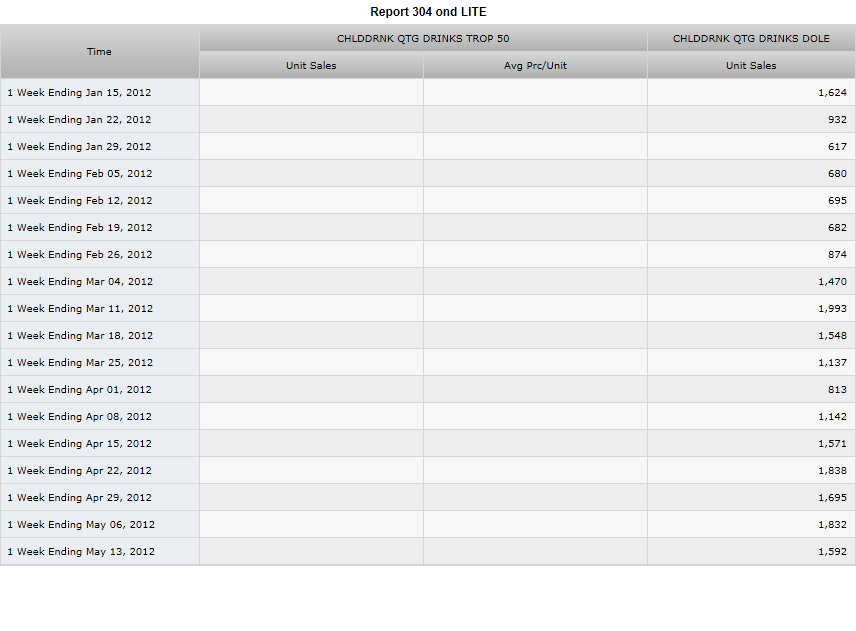Screen dimensions: 856x631
Task: Click the DOLE unit sales value 1,470
Action: (832, 282)
